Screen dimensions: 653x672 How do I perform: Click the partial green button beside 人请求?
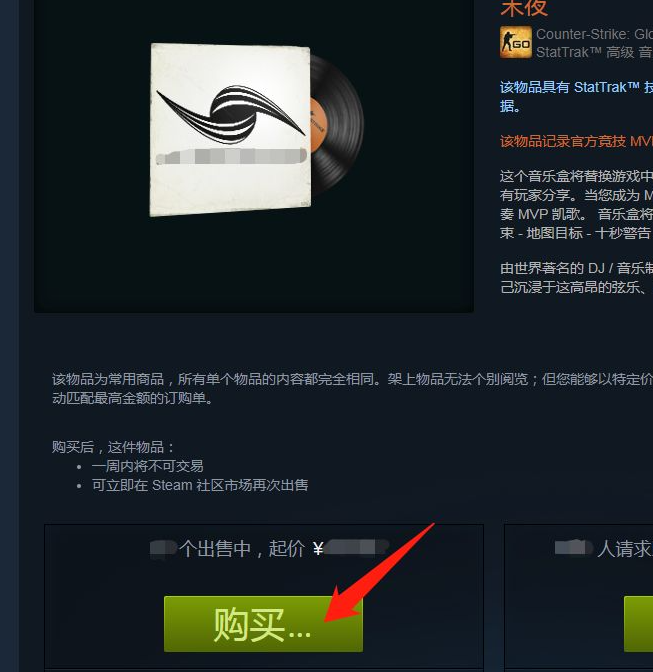tap(638, 624)
